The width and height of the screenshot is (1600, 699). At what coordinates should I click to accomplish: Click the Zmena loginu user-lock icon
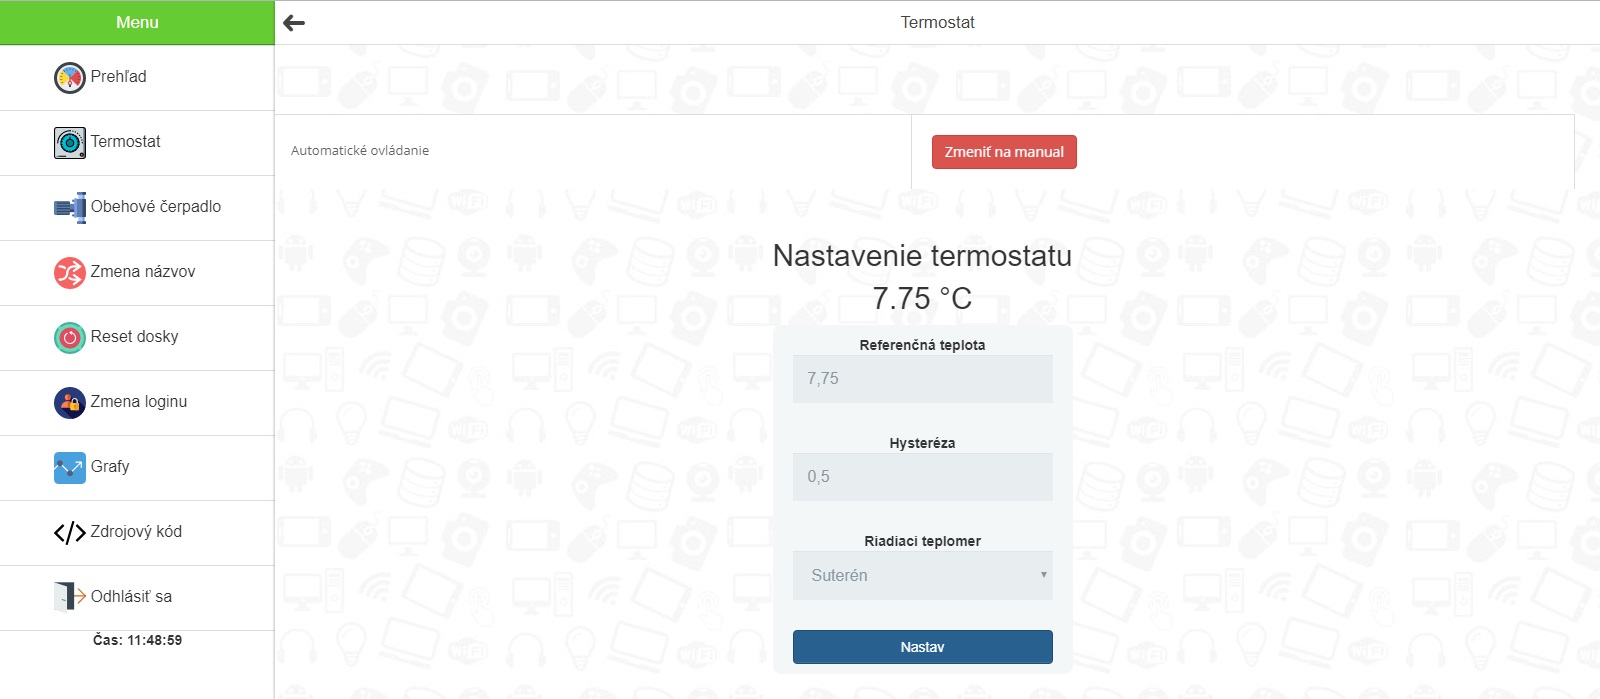click(x=69, y=403)
